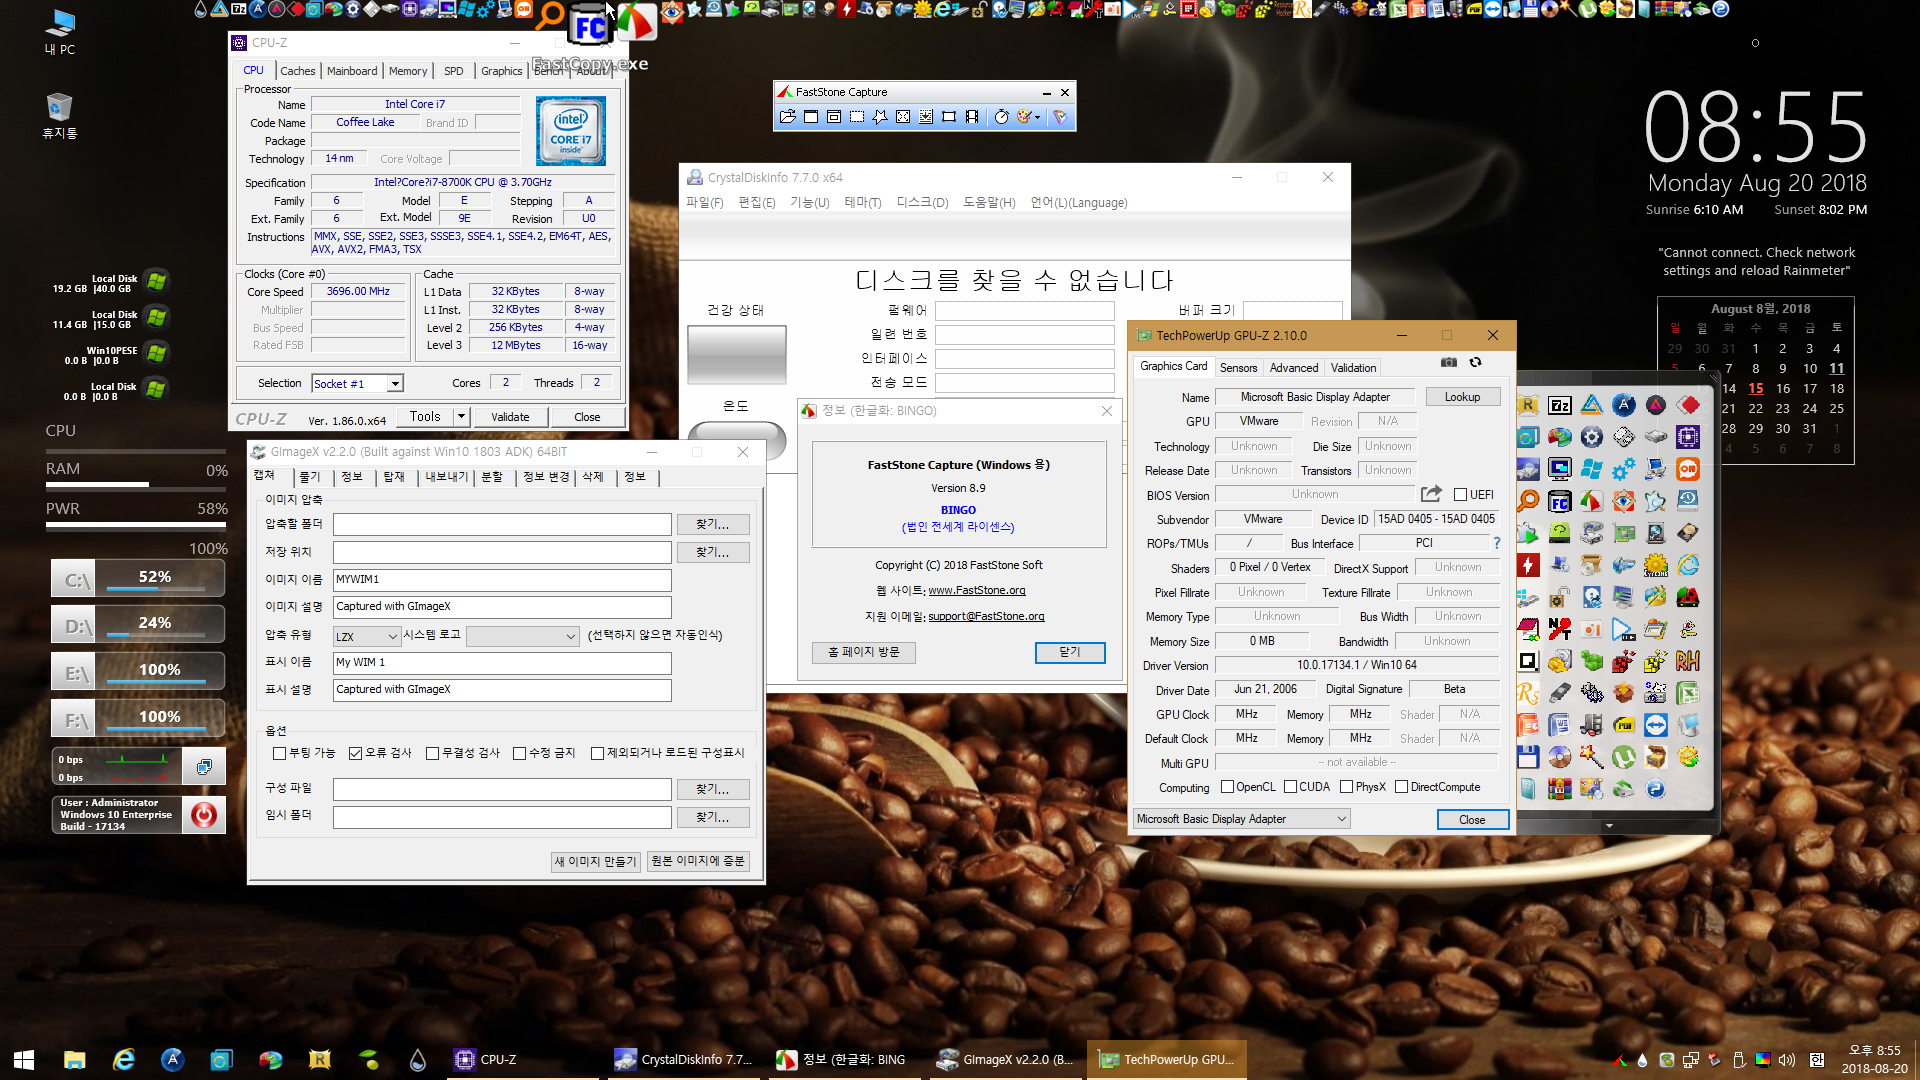Click the red power button in Rainmeter
The image size is (1920, 1080).
point(204,815)
